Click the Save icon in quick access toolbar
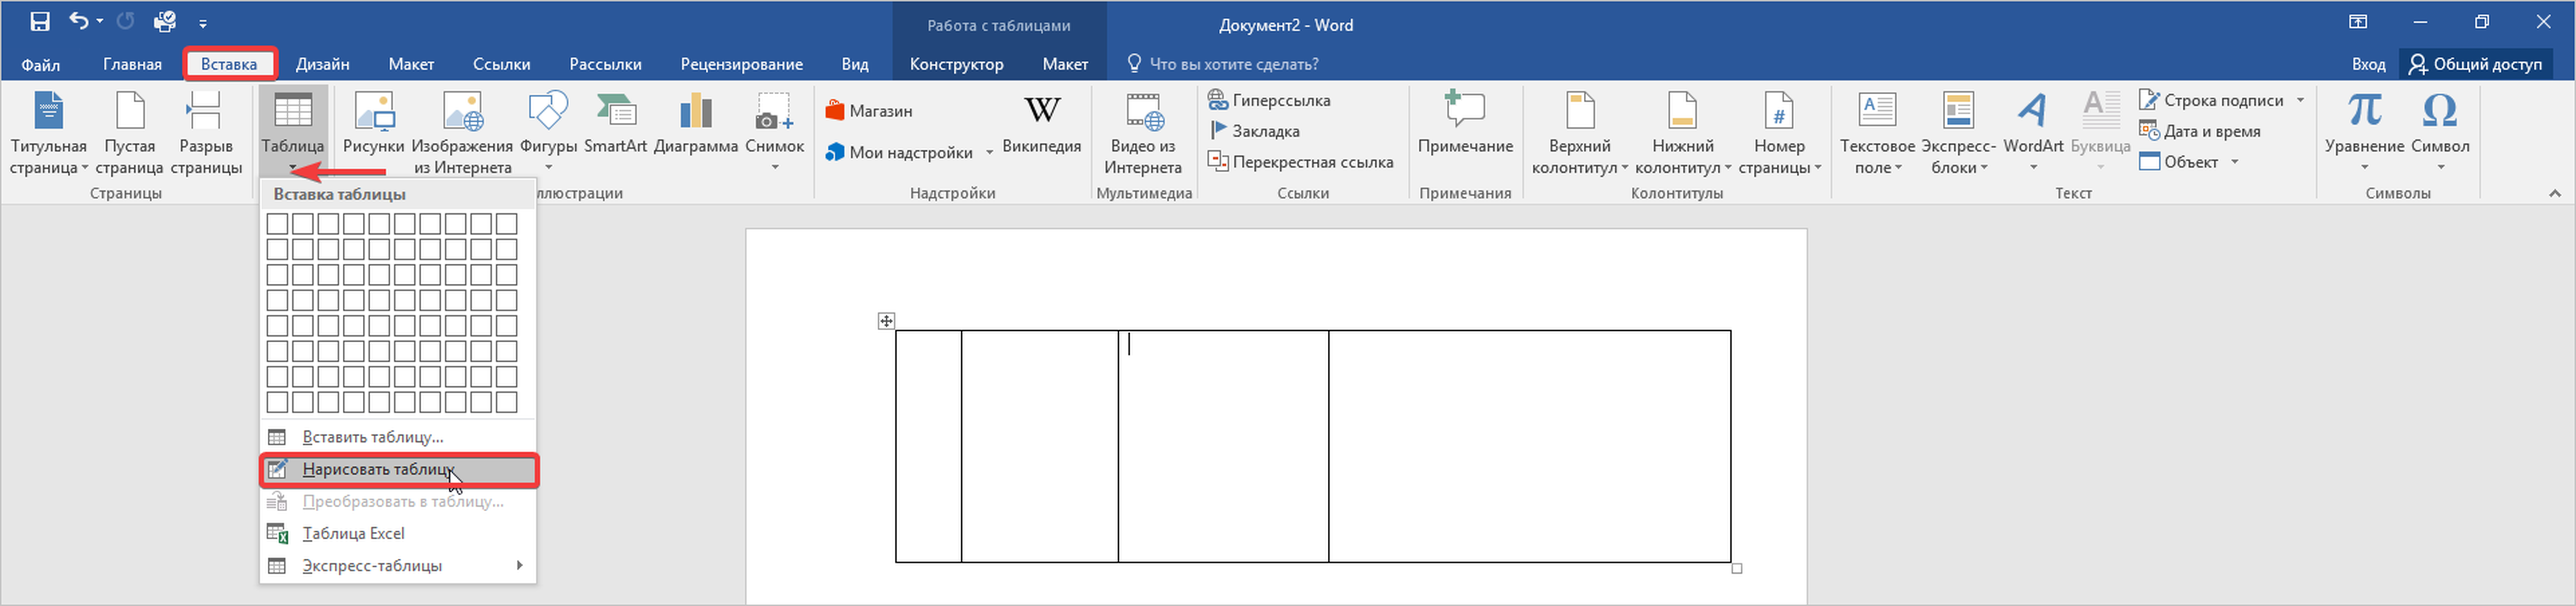Screen dimensions: 2576x606 tap(40, 21)
